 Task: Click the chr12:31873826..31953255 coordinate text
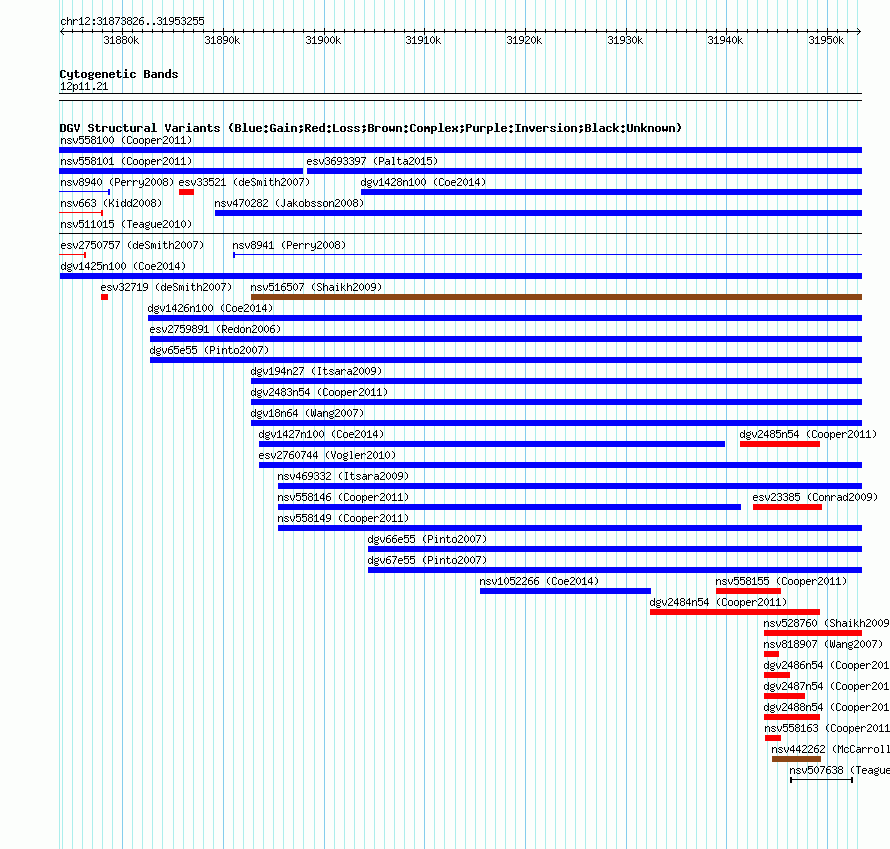tap(132, 21)
